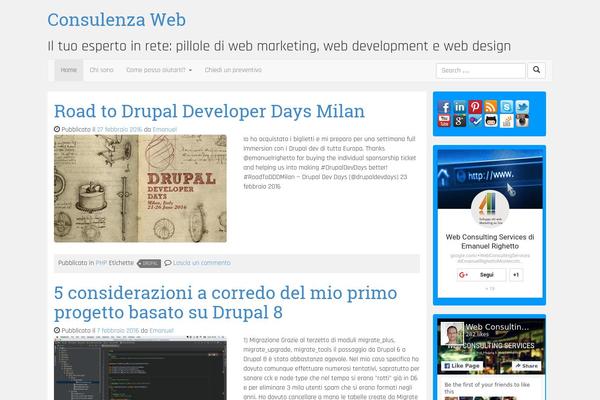
Task: Open the Road to Drupal Developer Days Milan post
Action: click(x=209, y=111)
